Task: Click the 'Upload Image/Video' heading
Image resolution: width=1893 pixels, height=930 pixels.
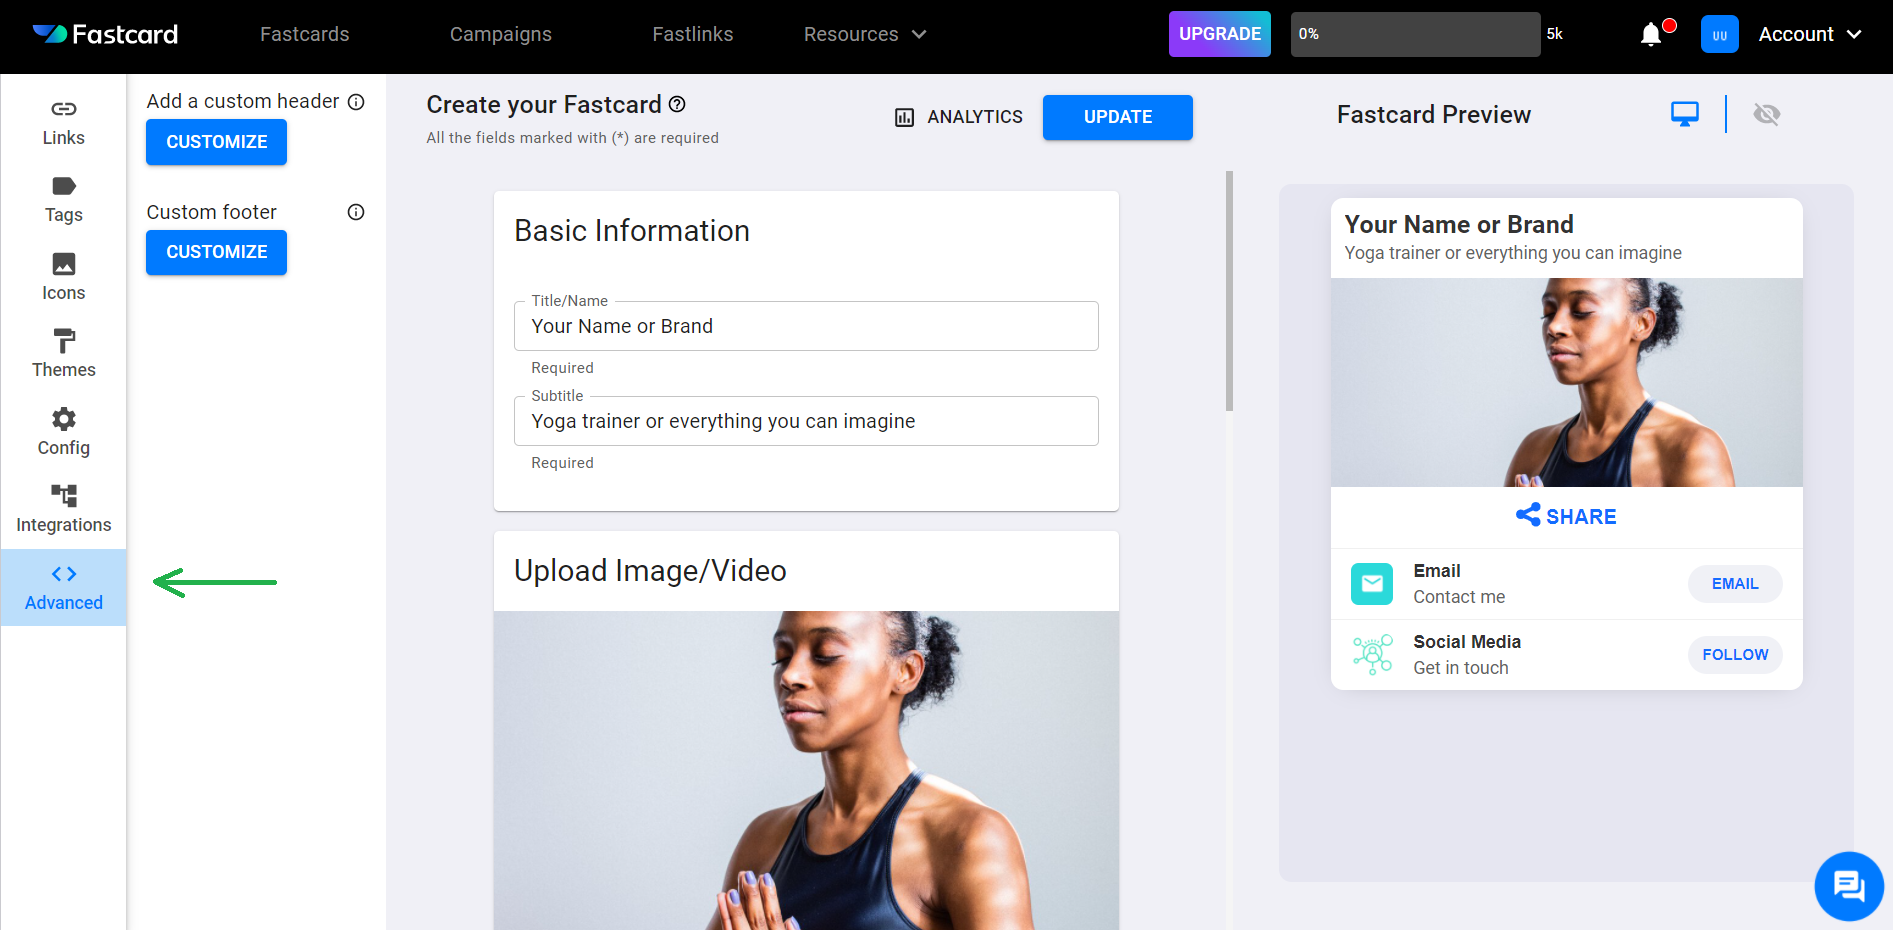Action: tap(650, 571)
